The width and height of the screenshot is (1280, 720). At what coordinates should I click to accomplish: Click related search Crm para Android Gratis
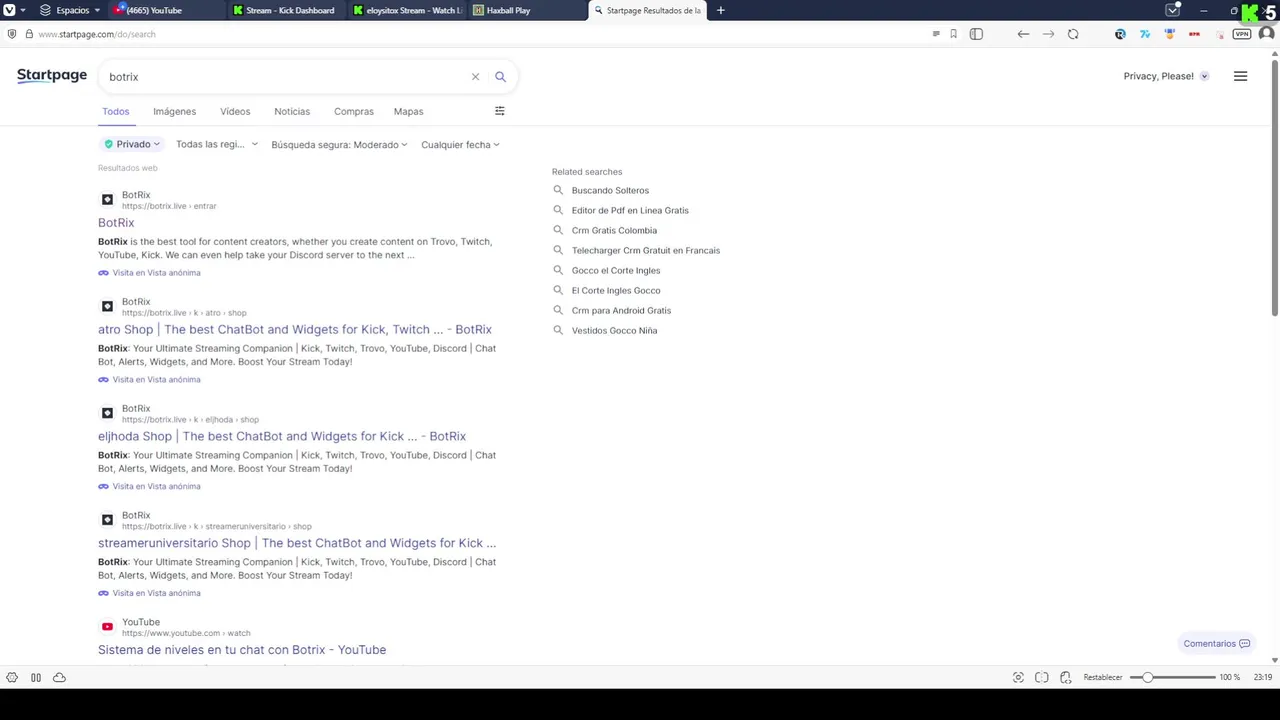tap(621, 310)
